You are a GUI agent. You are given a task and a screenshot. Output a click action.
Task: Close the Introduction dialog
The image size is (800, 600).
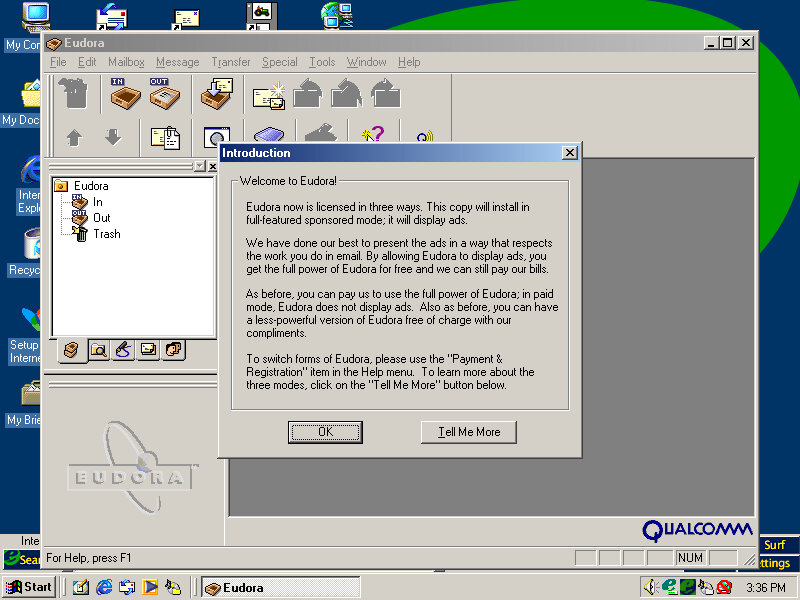pyautogui.click(x=569, y=153)
